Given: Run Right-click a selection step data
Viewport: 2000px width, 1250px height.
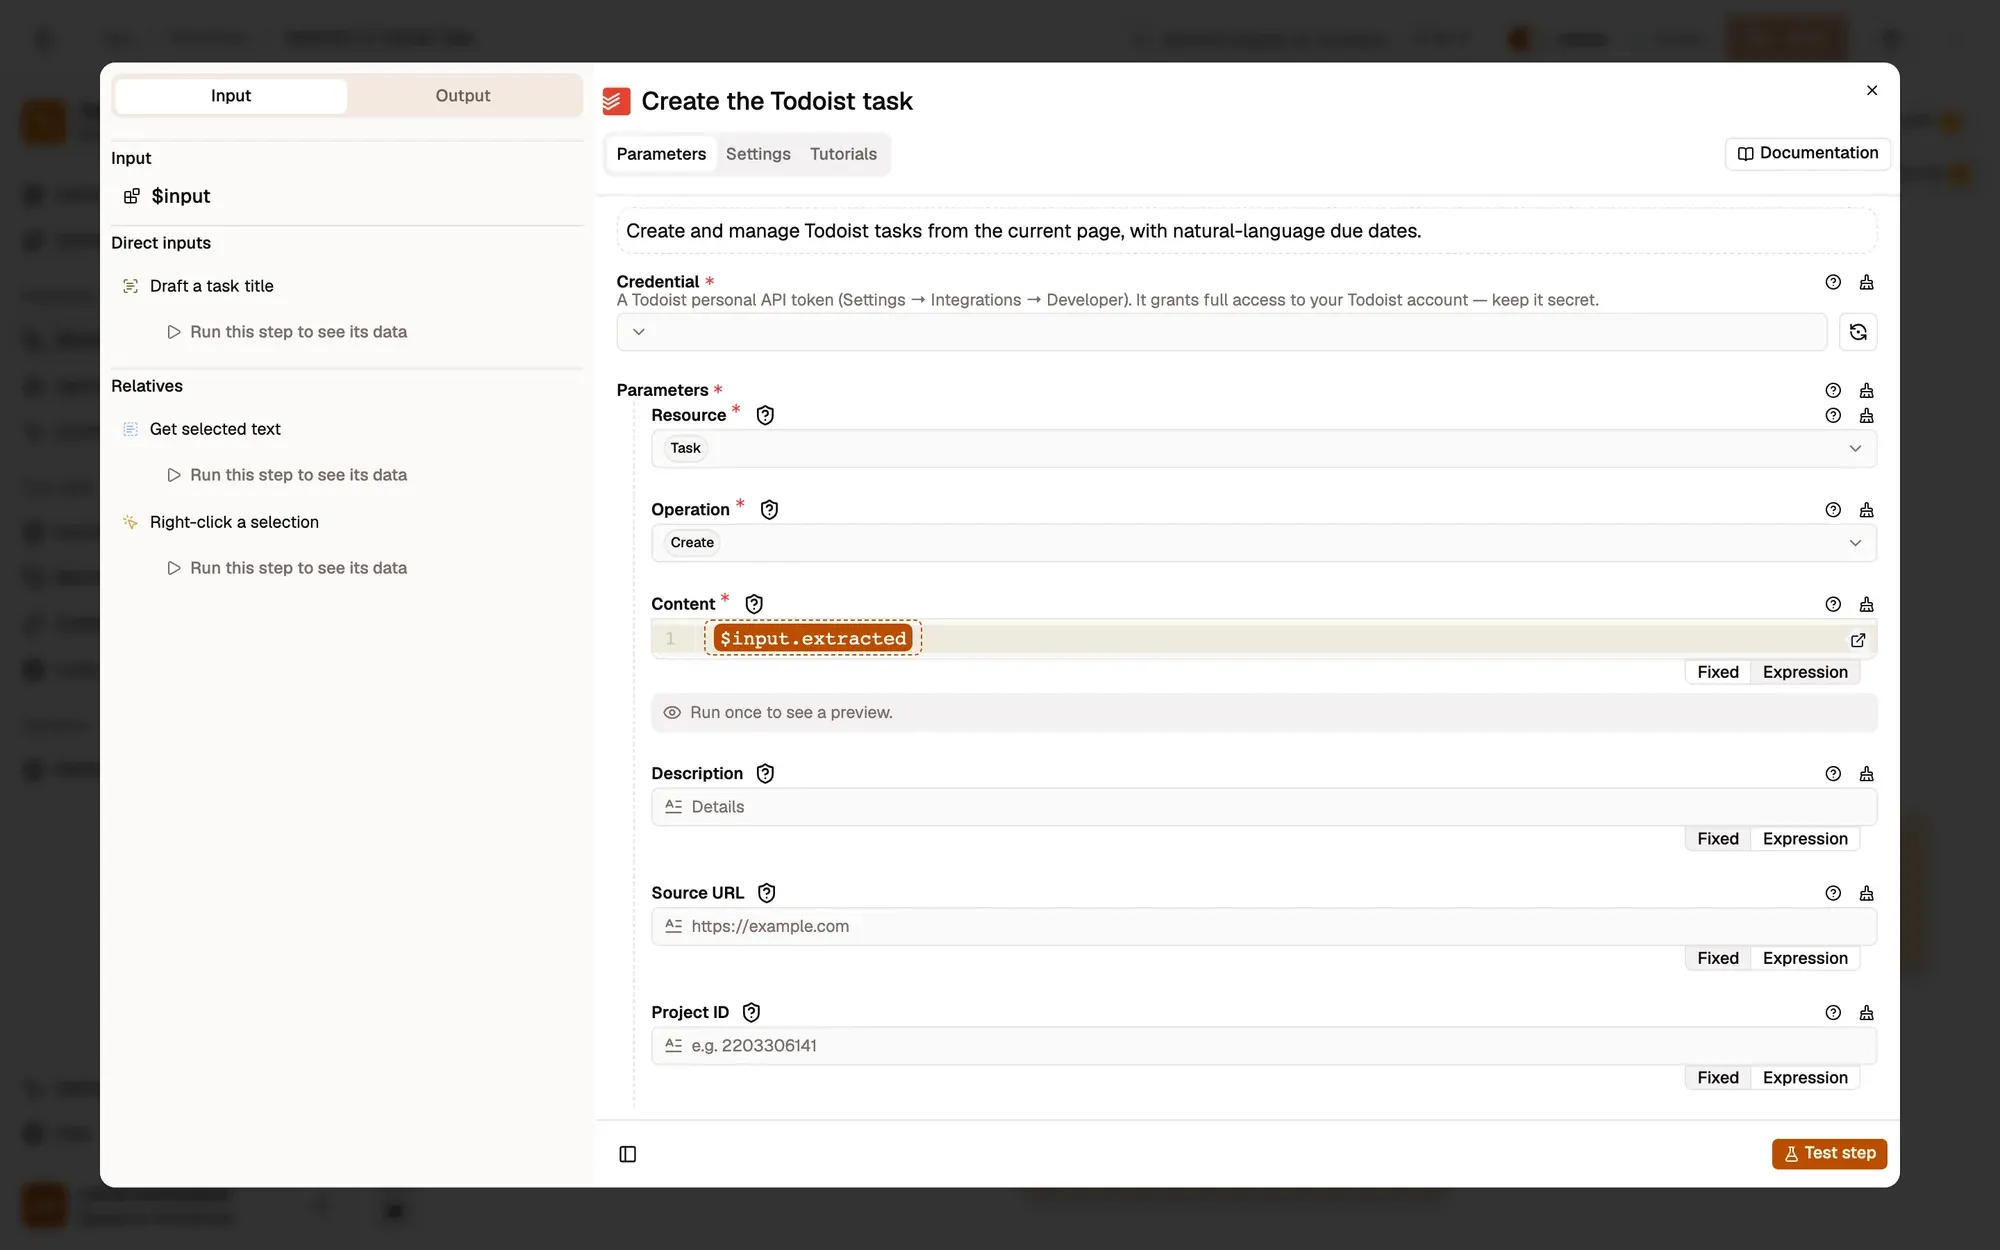Looking at the screenshot, I should click(287, 568).
